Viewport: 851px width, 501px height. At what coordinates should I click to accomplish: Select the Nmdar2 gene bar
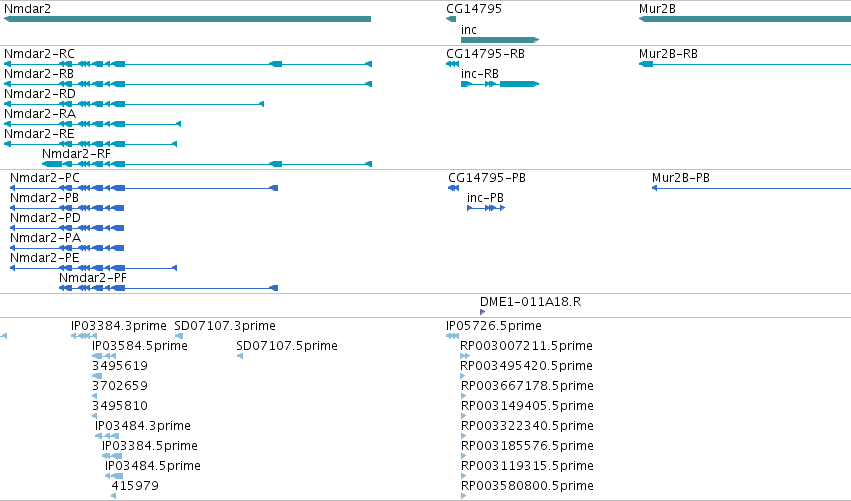tap(187, 19)
